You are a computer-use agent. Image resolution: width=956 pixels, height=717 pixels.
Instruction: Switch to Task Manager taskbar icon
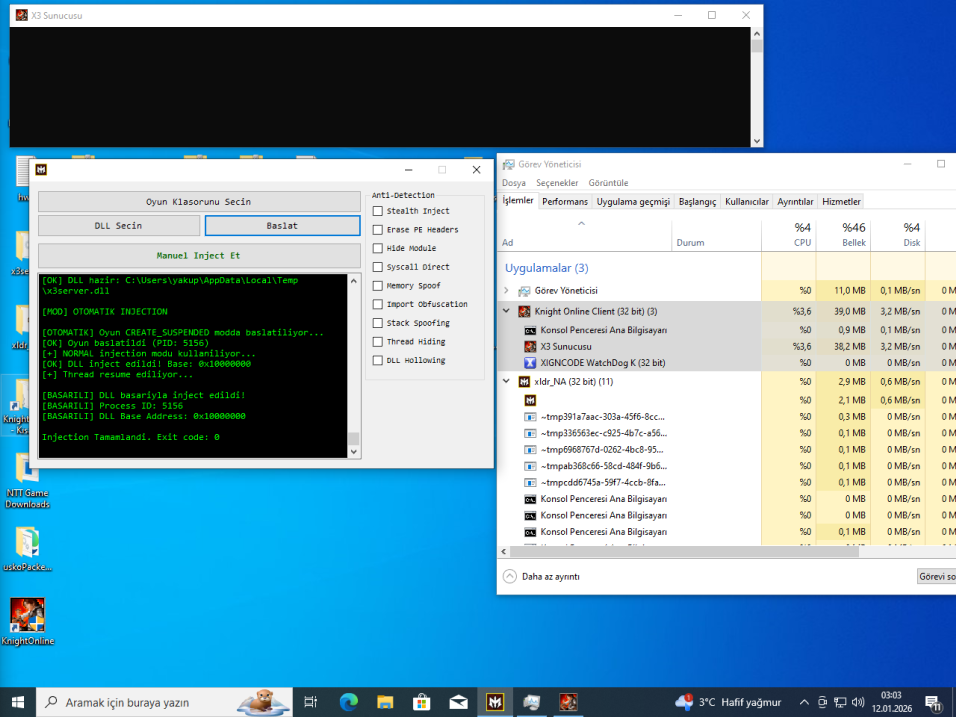click(532, 702)
